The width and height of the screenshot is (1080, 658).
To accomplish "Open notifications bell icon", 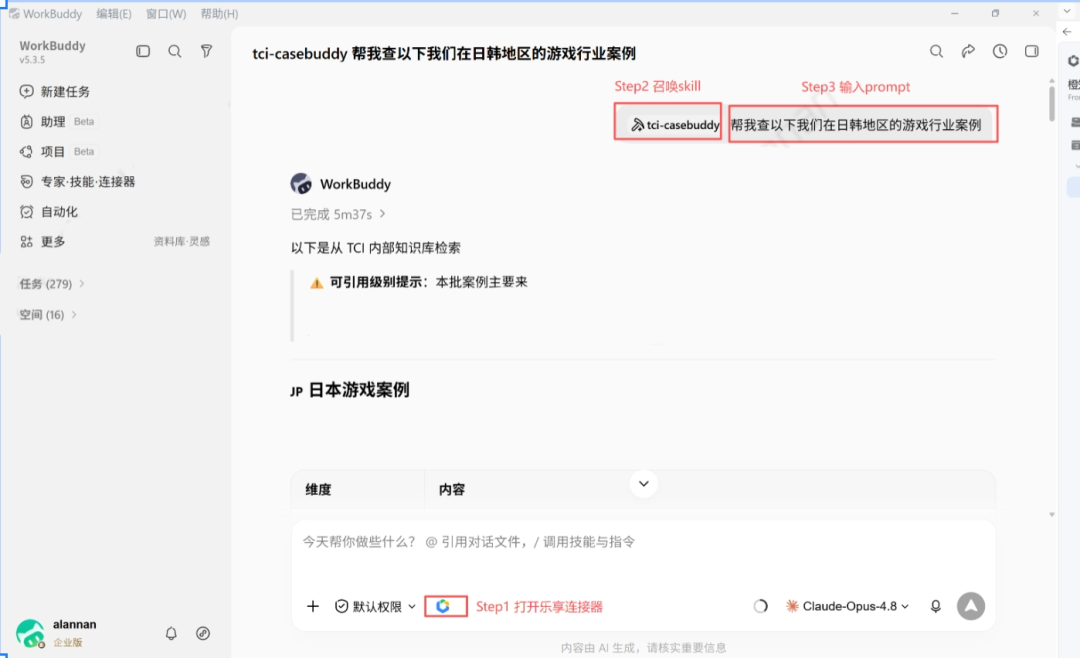I will coord(171,633).
